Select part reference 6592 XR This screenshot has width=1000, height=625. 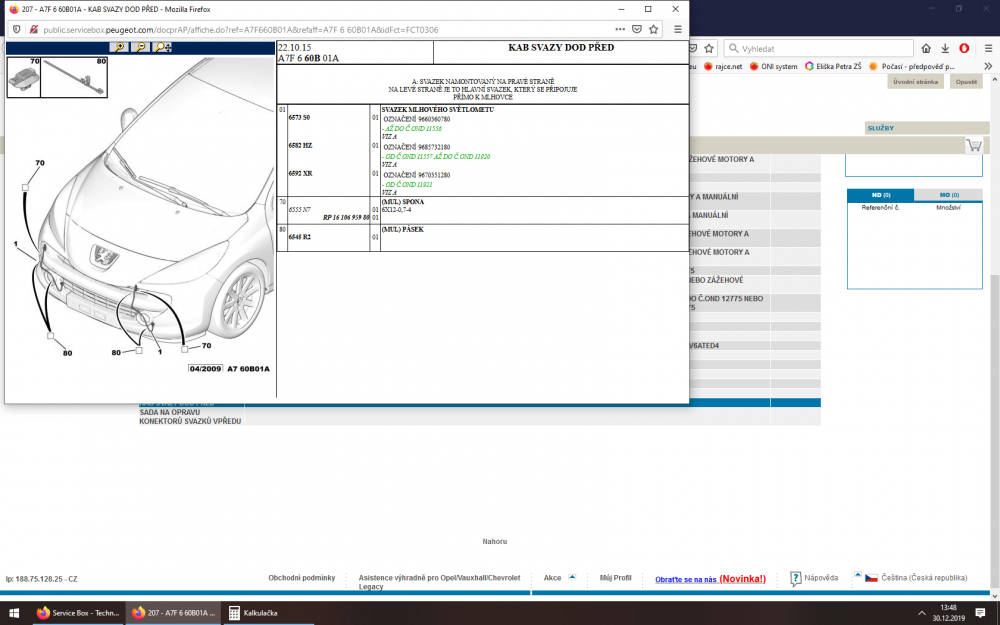click(x=300, y=174)
